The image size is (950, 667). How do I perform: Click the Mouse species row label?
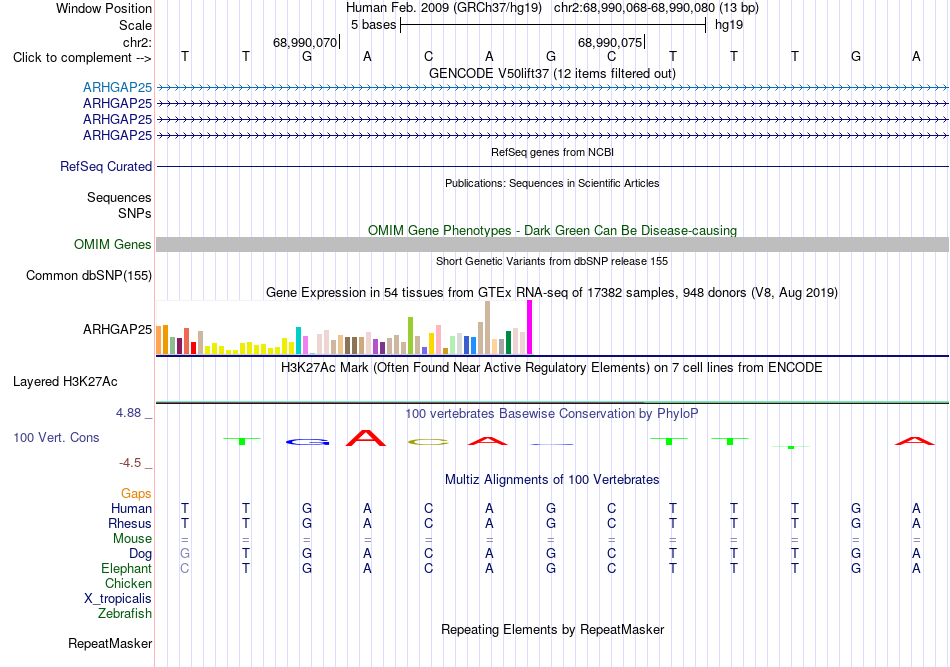tap(132, 539)
